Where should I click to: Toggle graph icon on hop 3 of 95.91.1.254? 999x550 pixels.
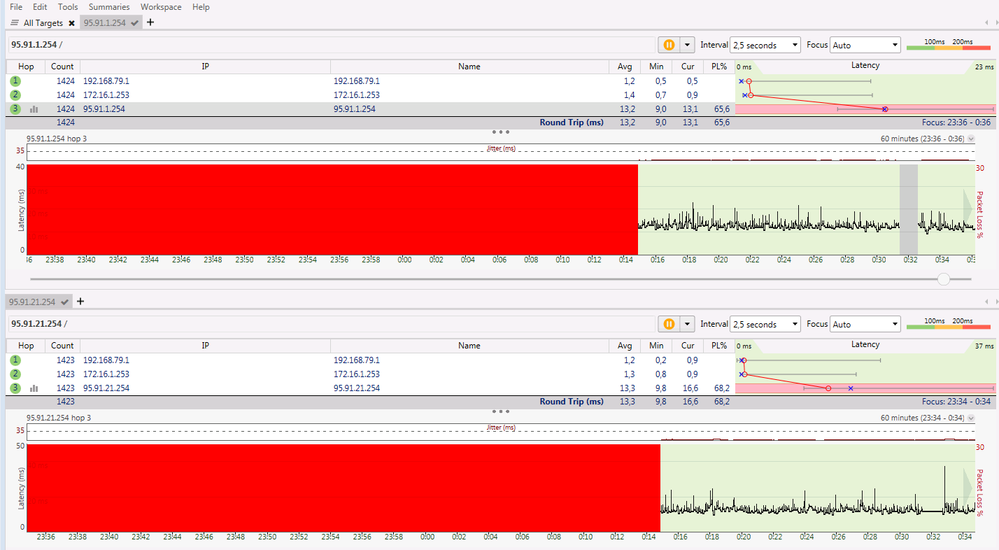34,109
